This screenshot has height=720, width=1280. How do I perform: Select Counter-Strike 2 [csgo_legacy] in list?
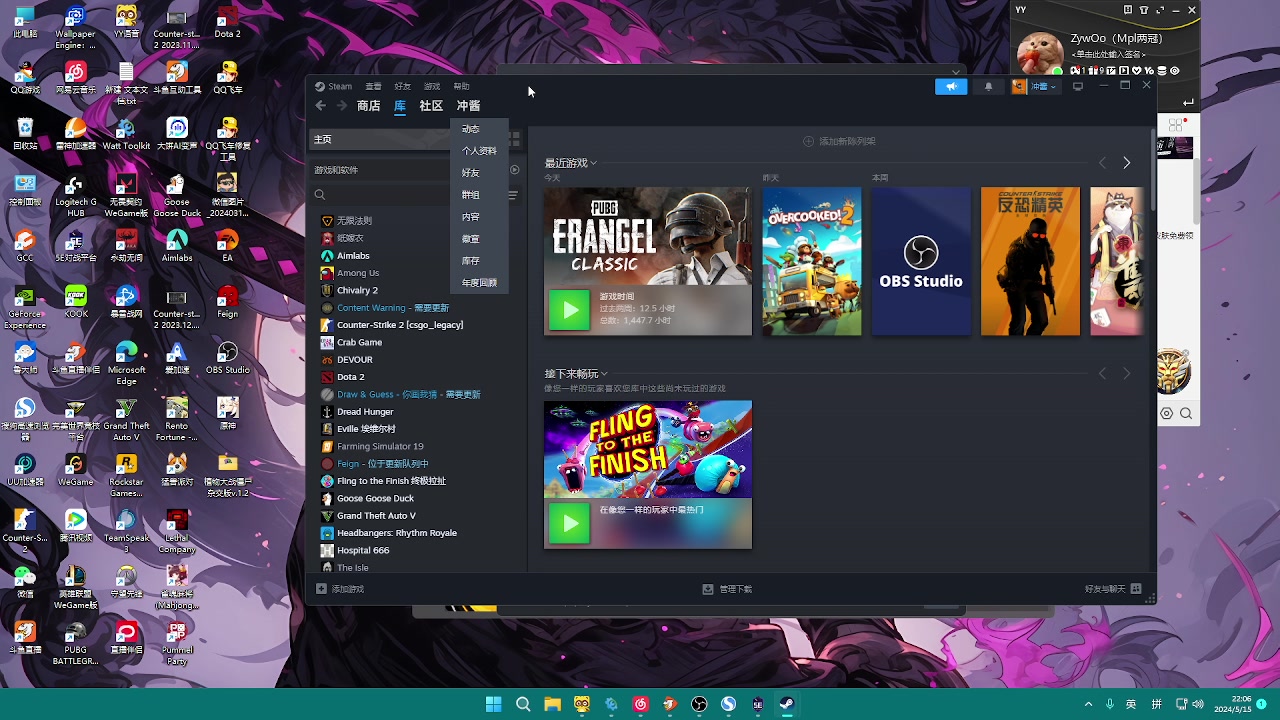400,325
